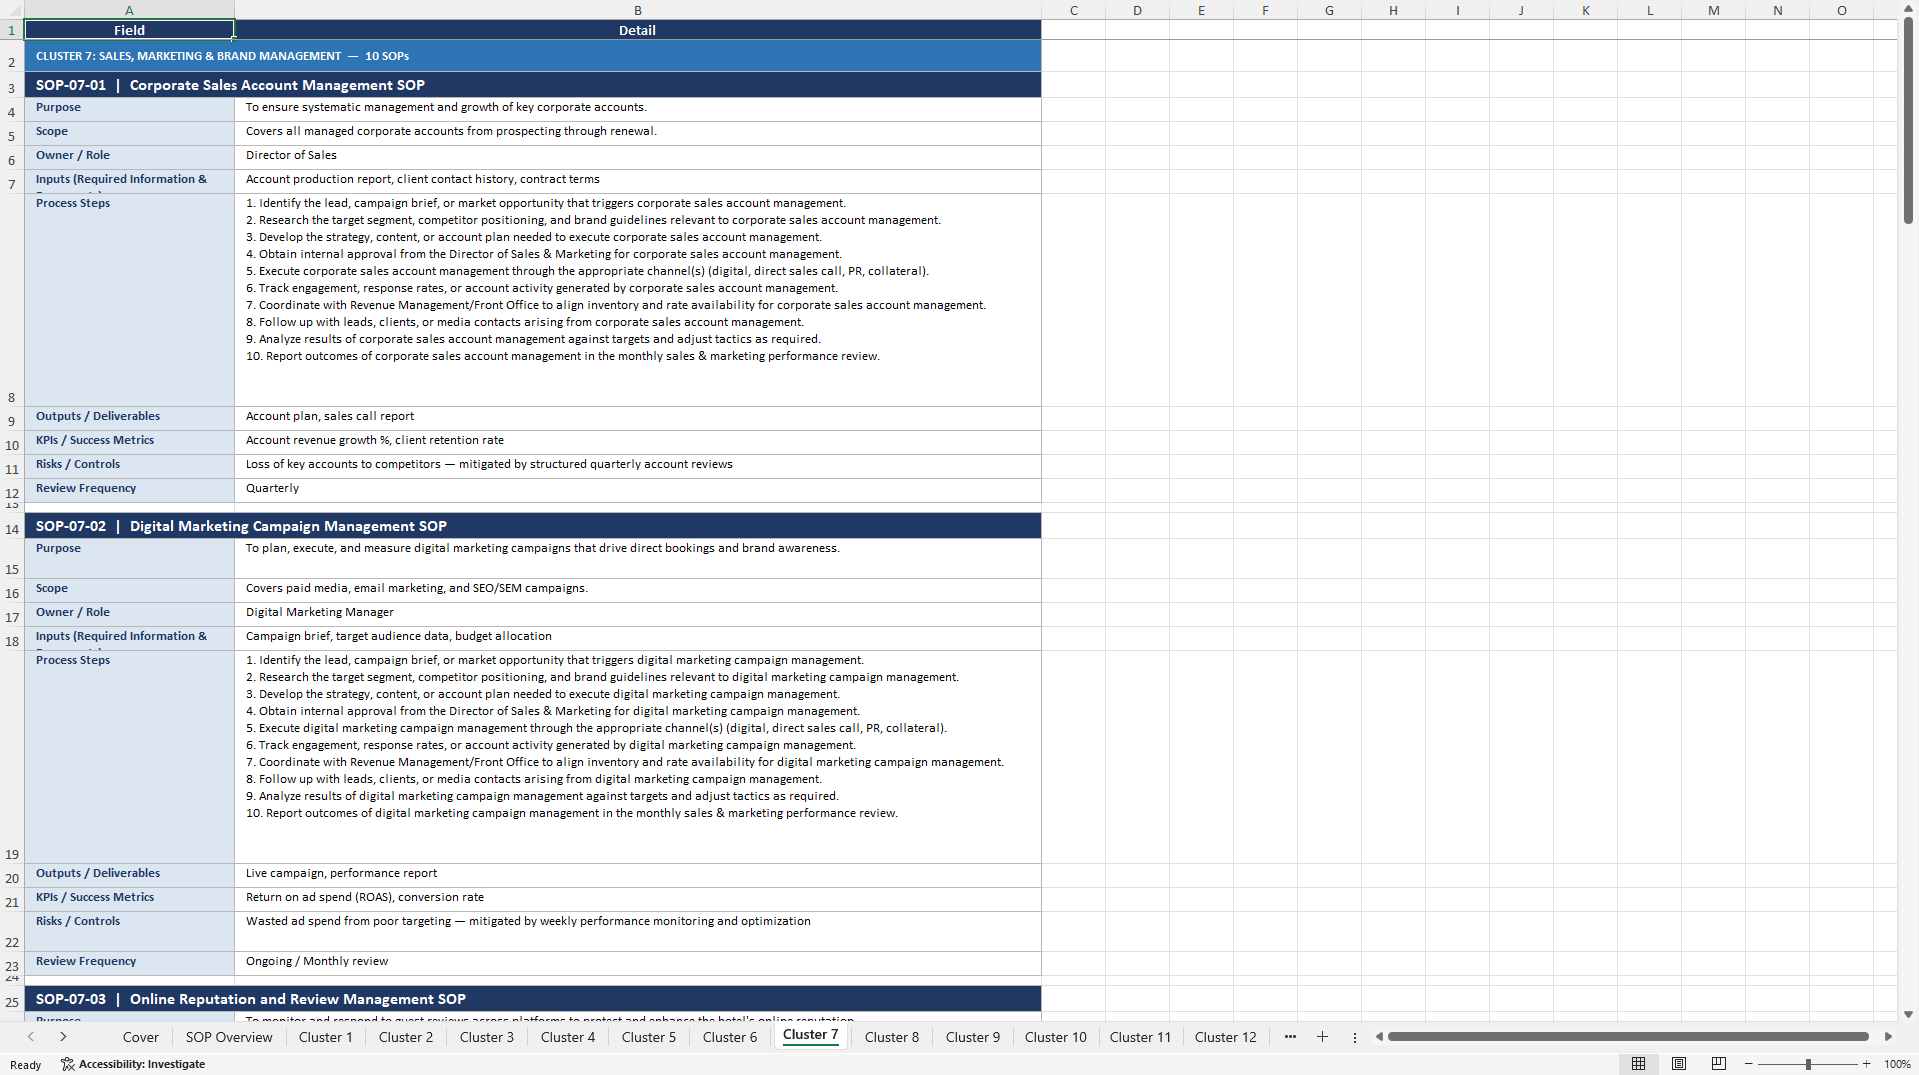
Task: Open the SOP Overview sheet tab
Action: pos(229,1037)
